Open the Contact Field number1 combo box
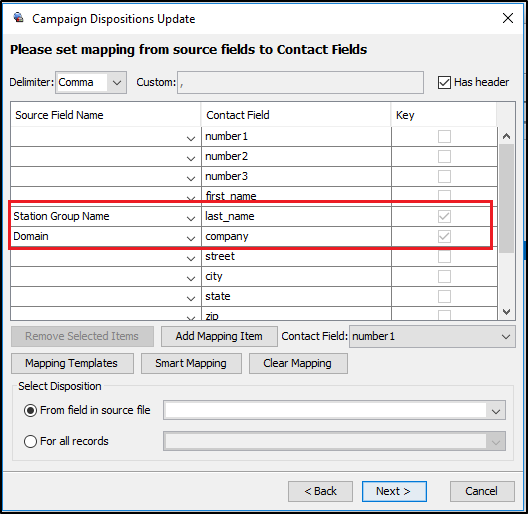 click(x=432, y=336)
